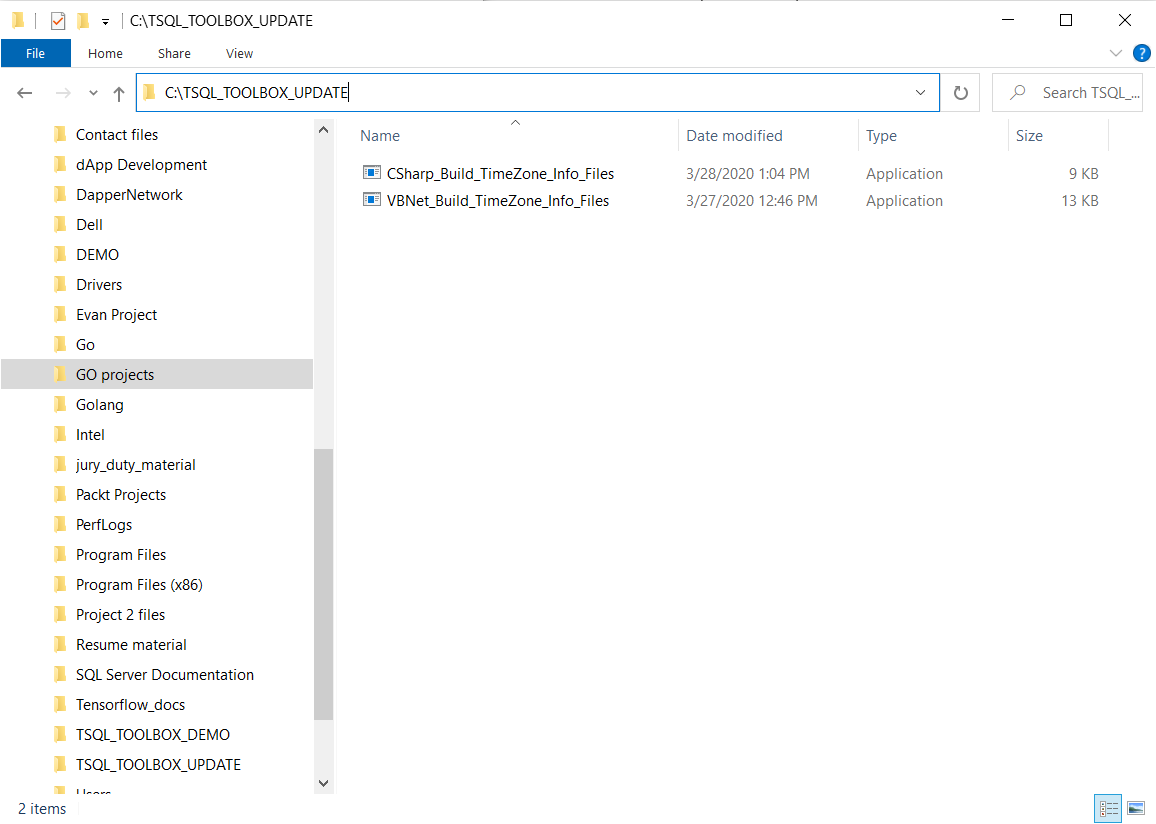The image size is (1156, 824).
Task: Open the jury_duty_material folder
Action: [x=136, y=465]
